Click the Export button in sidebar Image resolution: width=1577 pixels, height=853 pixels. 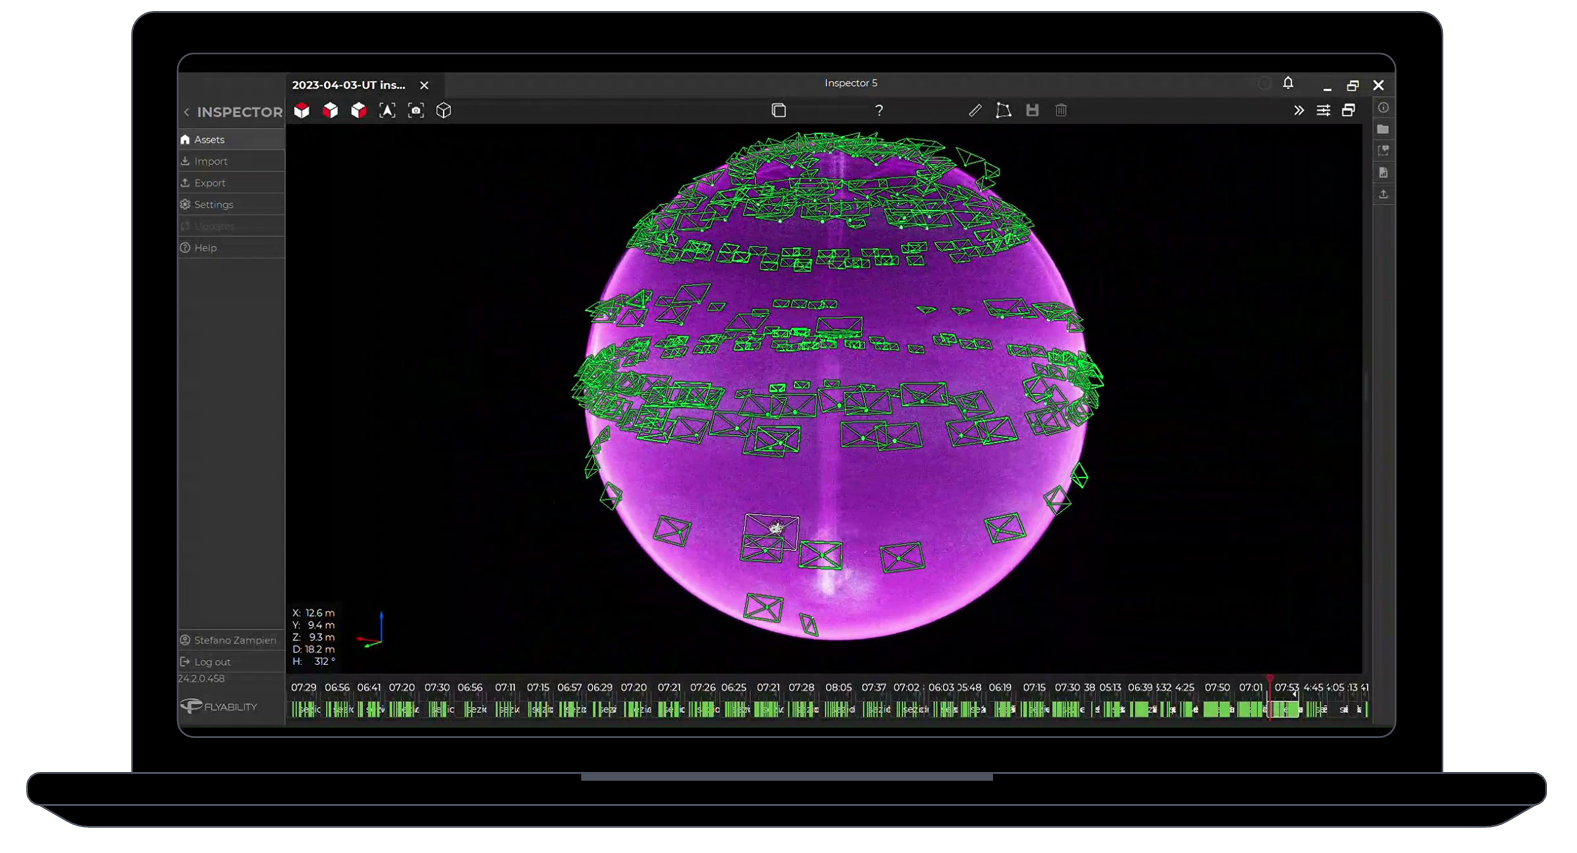[x=209, y=183]
